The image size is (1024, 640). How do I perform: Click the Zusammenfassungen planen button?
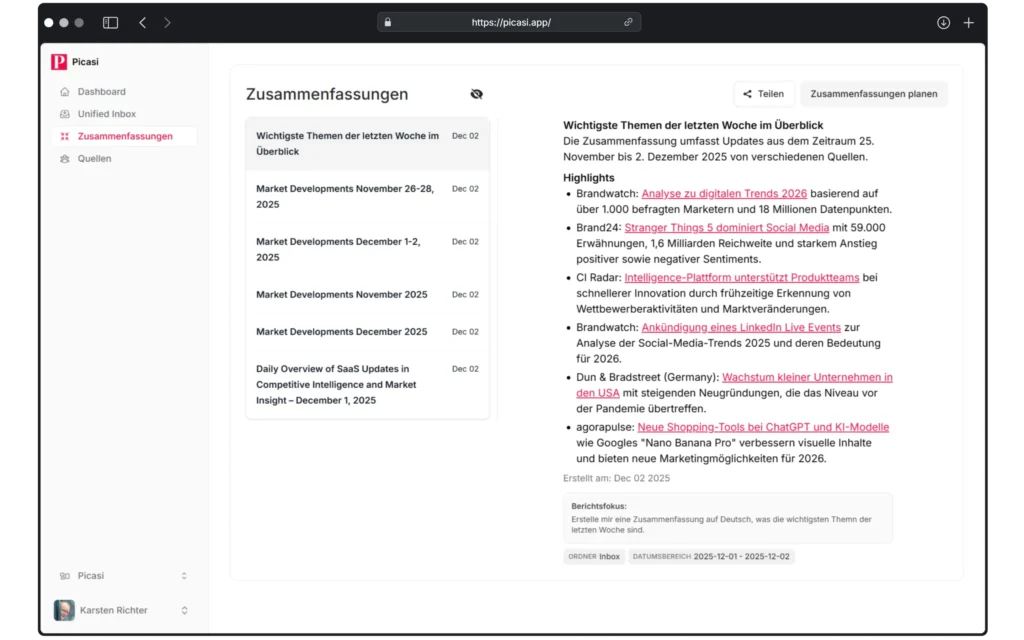point(874,93)
